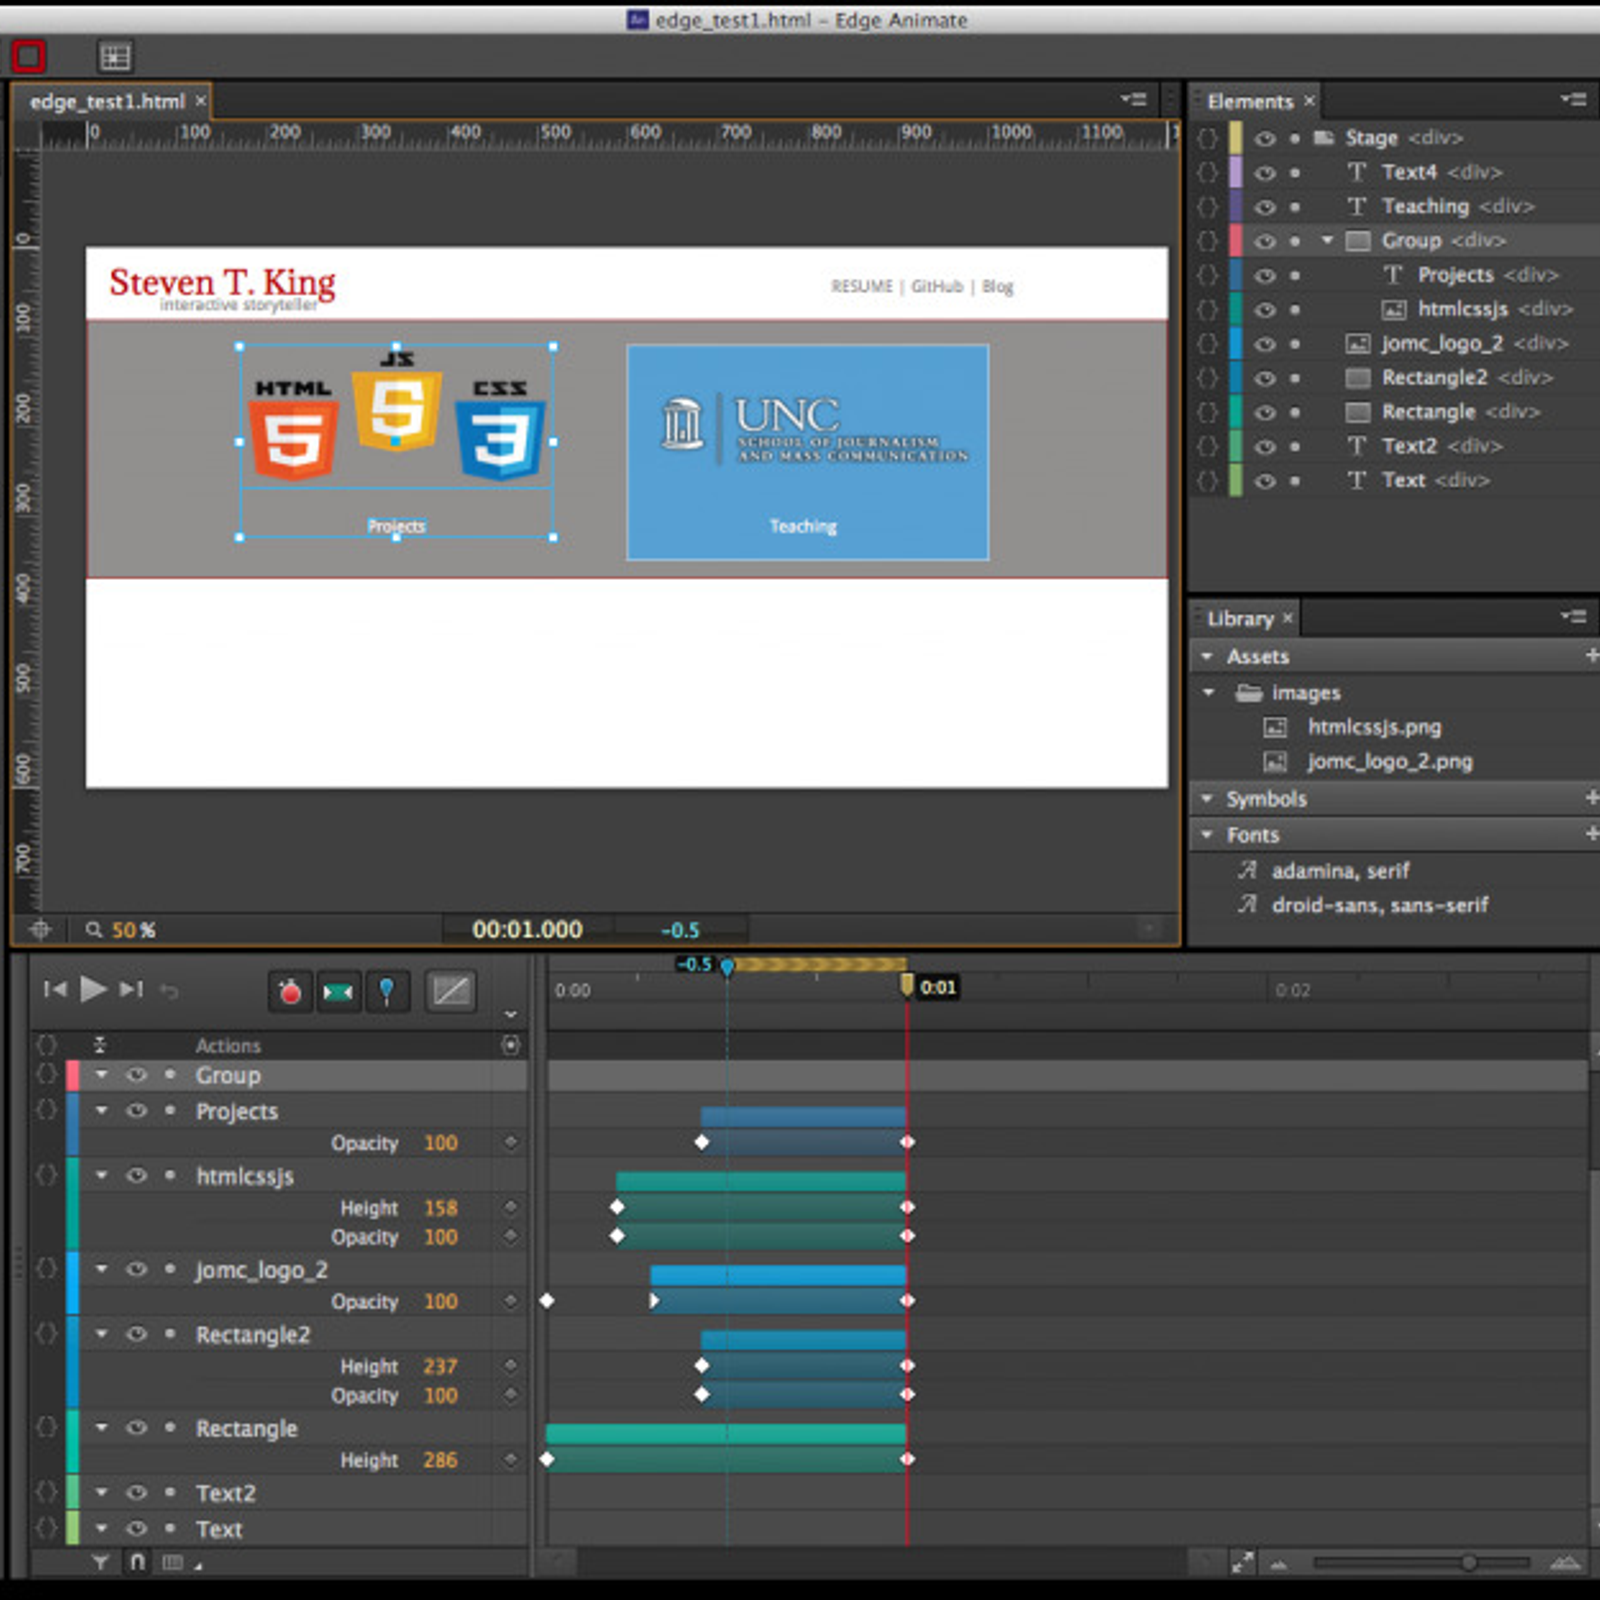The width and height of the screenshot is (1600, 1600).
Task: Toggle the red Auto-Keyframe stopwatch button
Action: 290,991
